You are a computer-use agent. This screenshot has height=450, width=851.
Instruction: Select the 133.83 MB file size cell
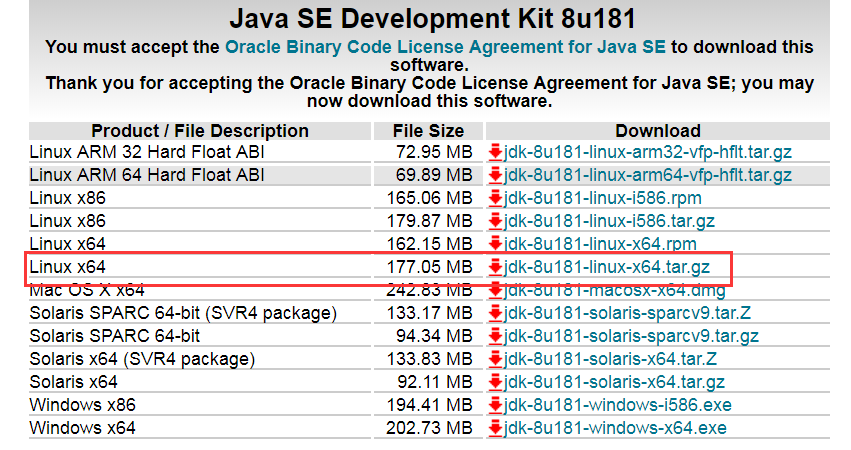(430, 359)
